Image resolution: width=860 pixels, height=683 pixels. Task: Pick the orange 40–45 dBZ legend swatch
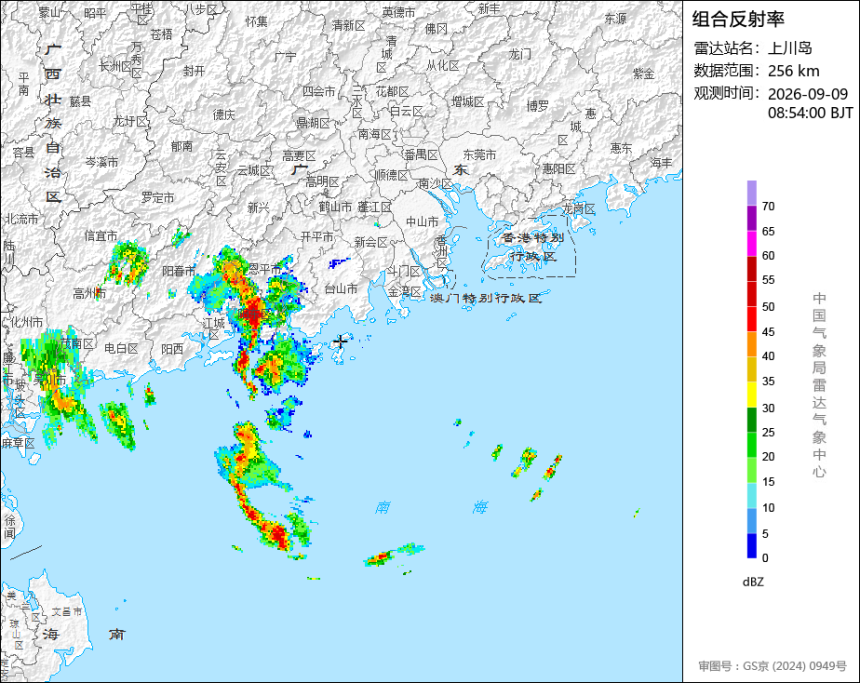751,344
